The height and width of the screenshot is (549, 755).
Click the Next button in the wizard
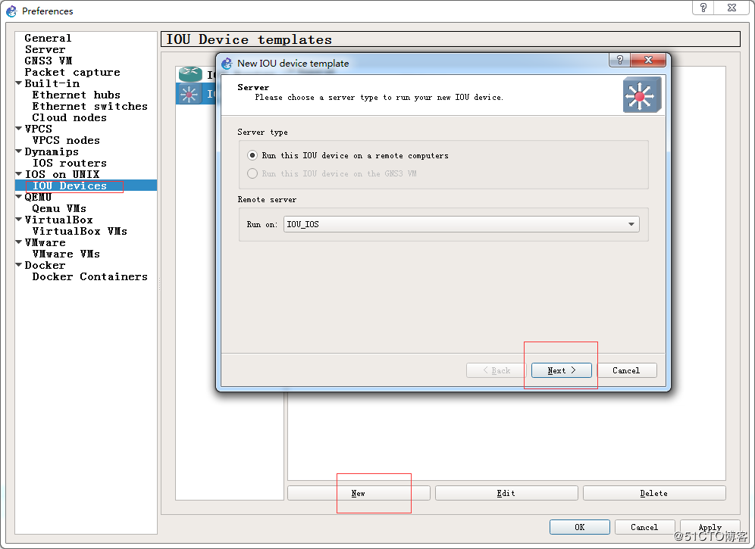tap(561, 370)
